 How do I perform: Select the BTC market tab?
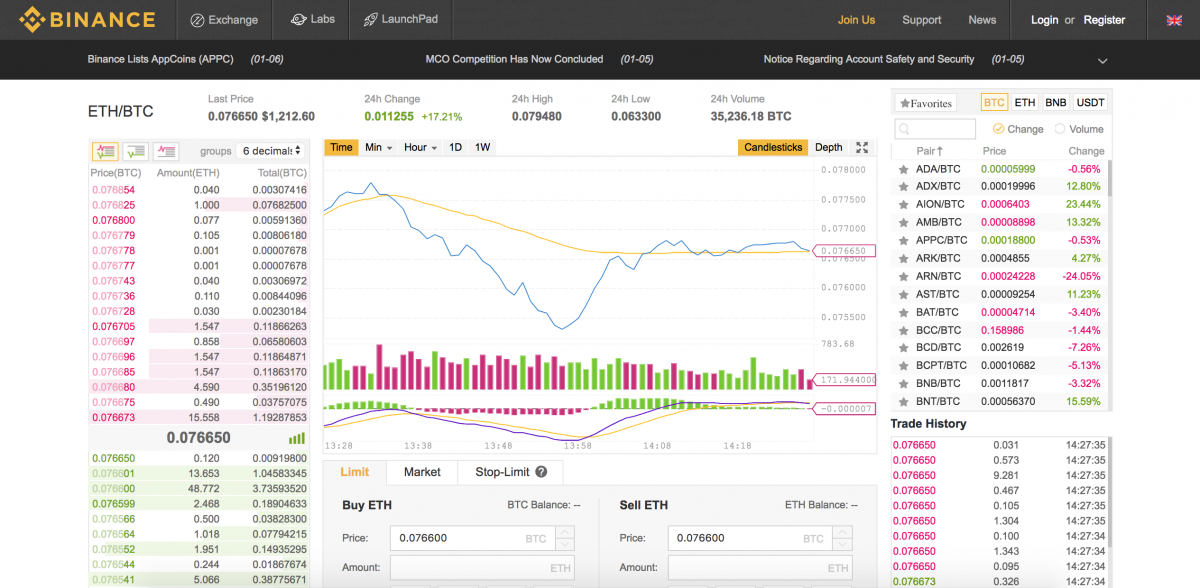click(994, 103)
